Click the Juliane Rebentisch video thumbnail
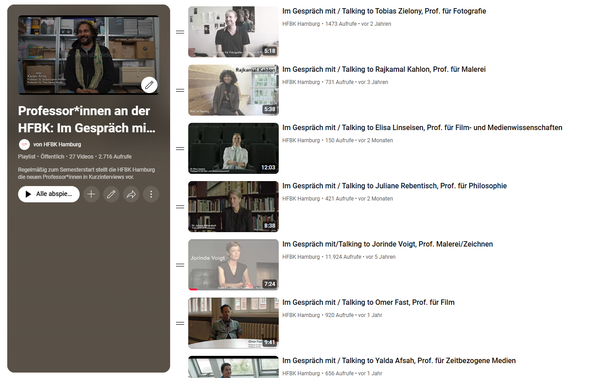This screenshot has height=378, width=600. [233, 207]
